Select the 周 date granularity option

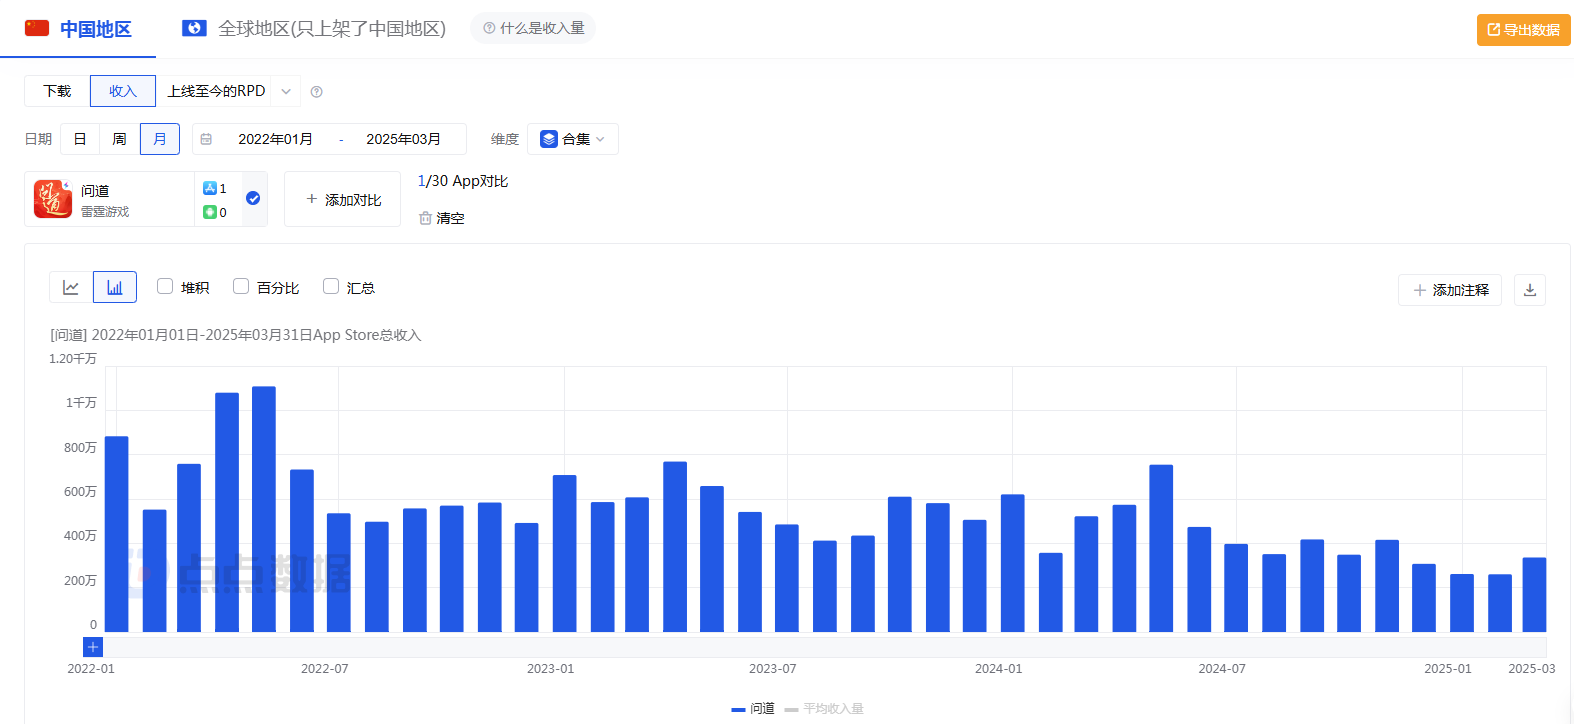click(x=119, y=139)
